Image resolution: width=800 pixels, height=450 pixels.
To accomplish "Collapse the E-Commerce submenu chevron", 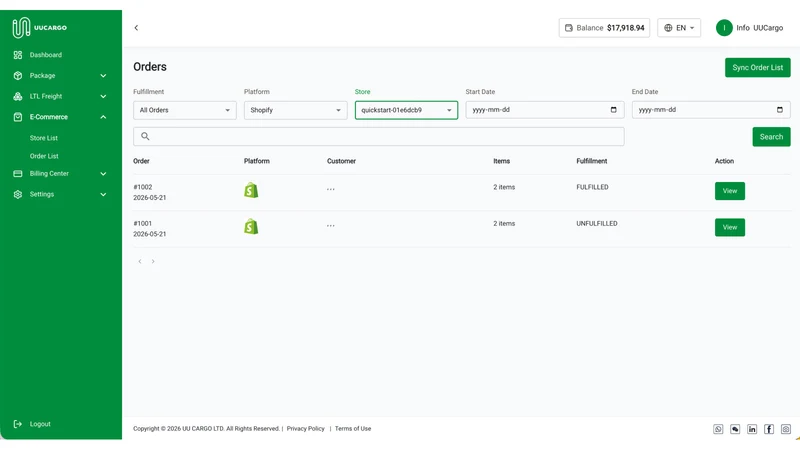I will (x=103, y=117).
